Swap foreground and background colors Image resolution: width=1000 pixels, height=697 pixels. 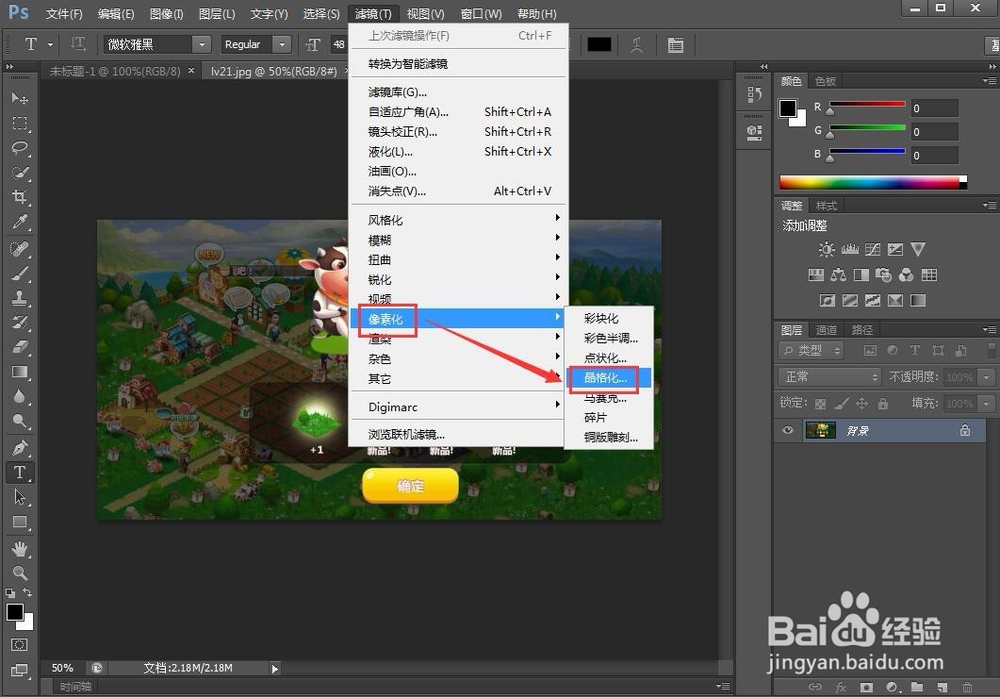click(27, 592)
